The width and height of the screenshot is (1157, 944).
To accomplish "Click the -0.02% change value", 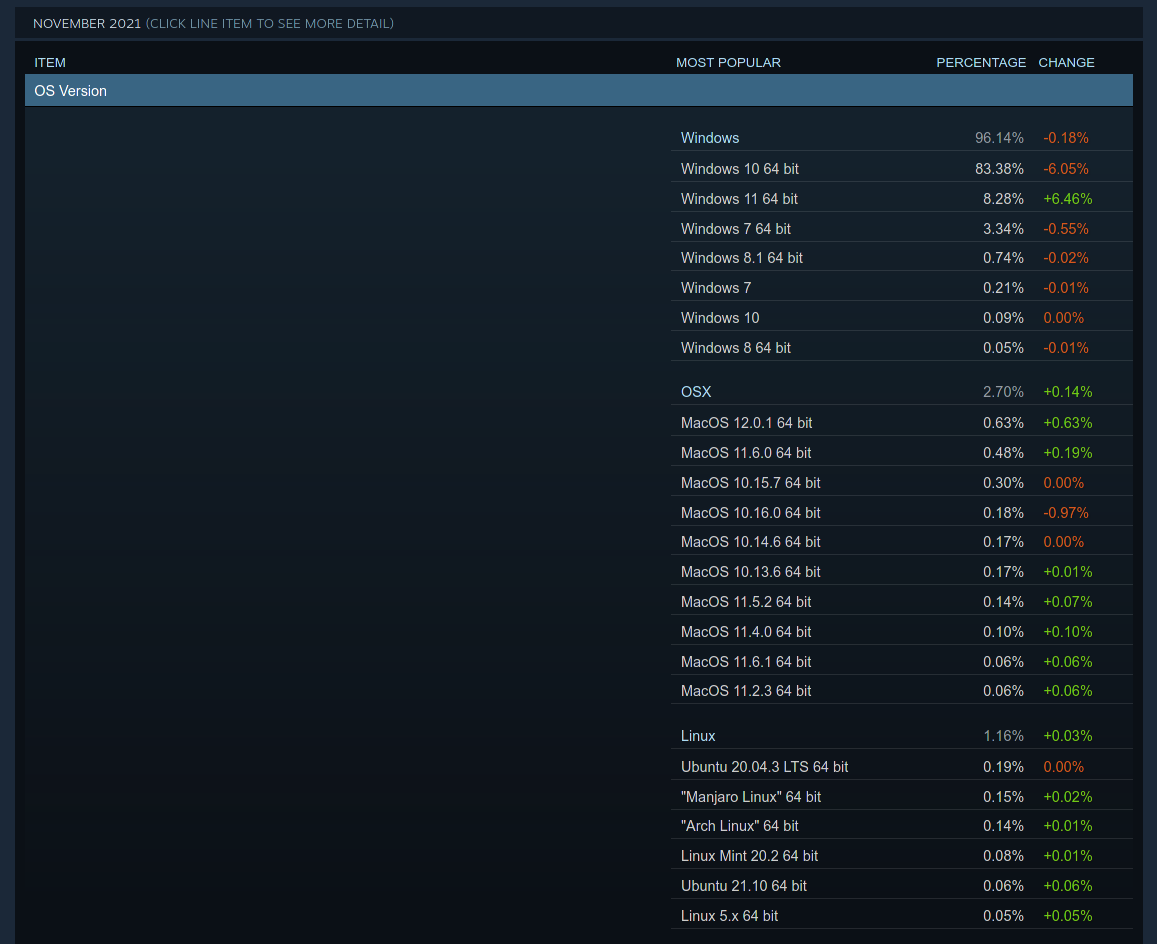I will click(1066, 258).
